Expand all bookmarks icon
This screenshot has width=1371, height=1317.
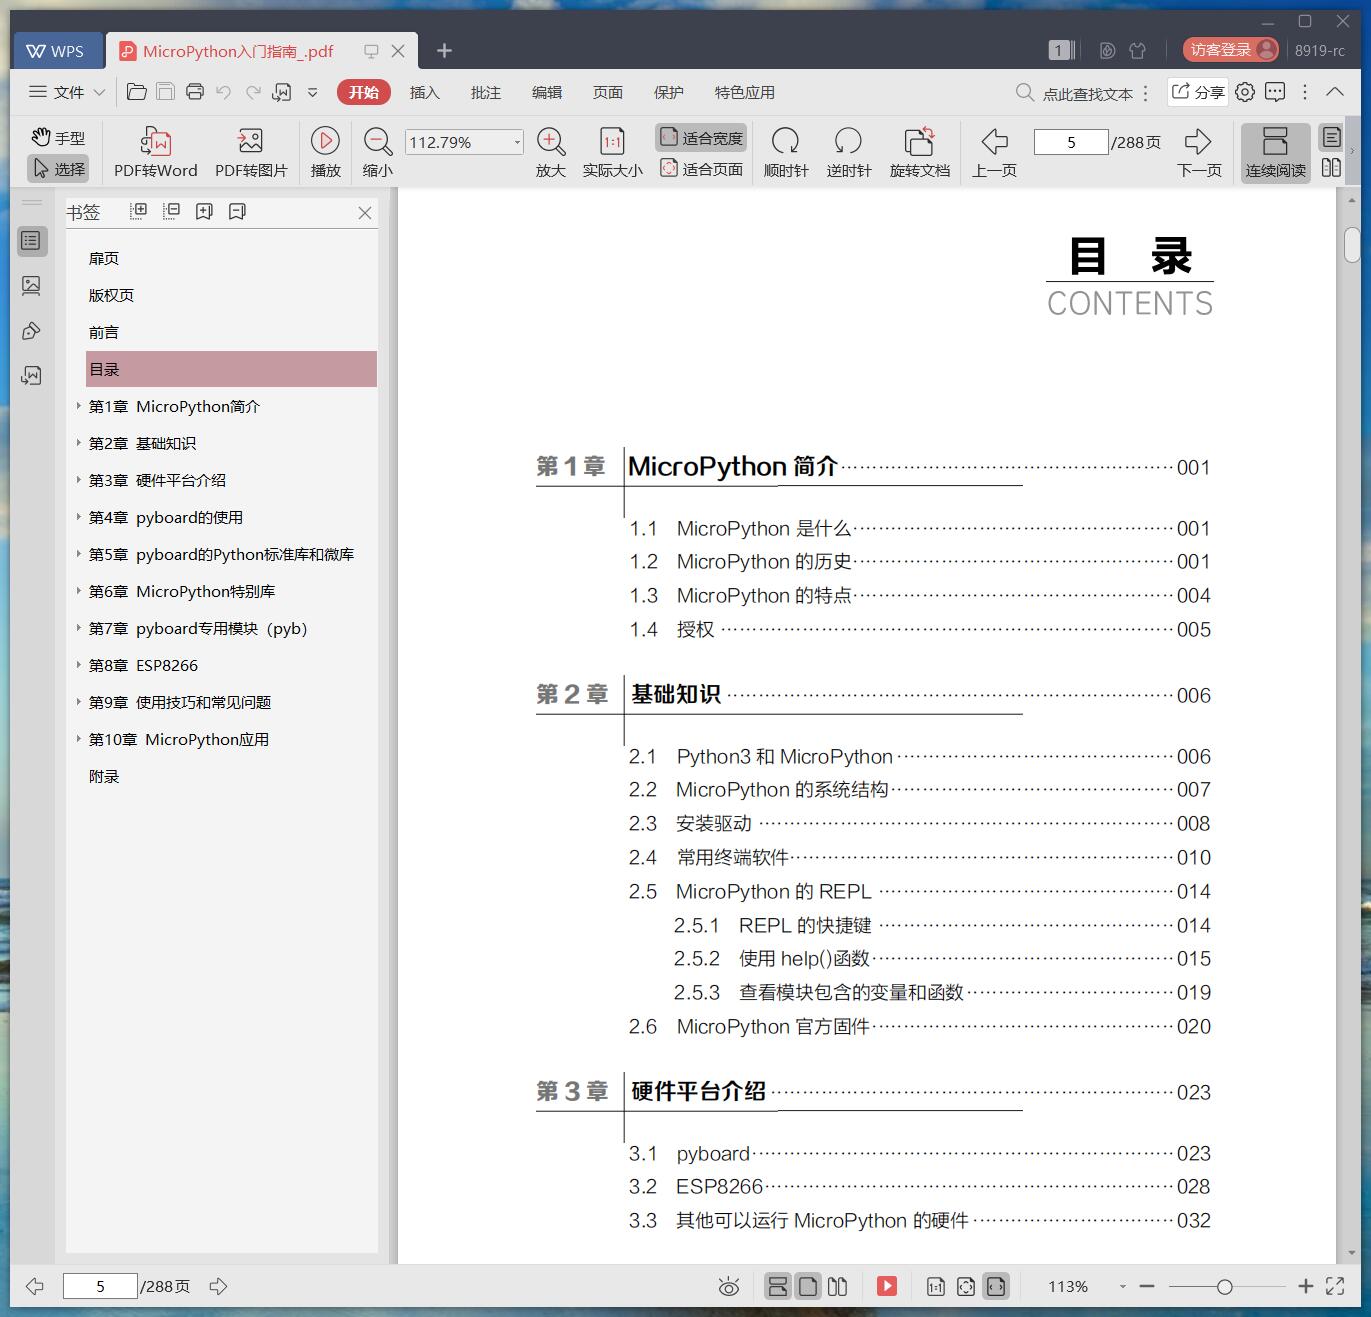point(139,211)
